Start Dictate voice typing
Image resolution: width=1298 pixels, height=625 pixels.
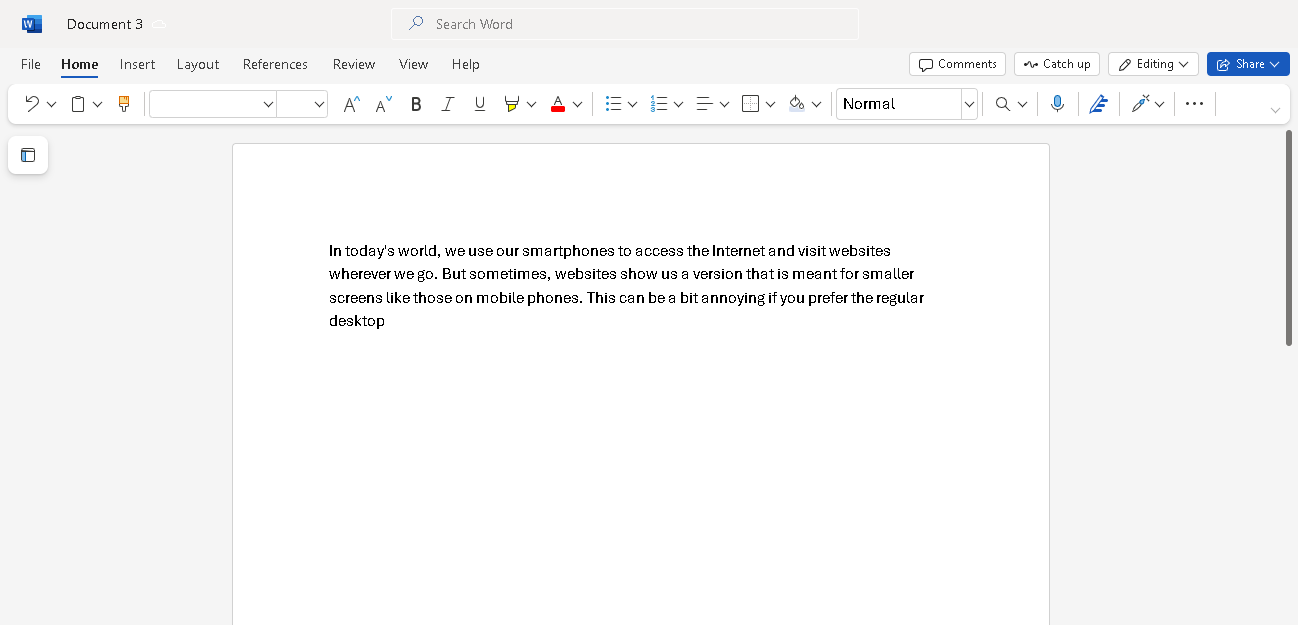tap(1057, 103)
